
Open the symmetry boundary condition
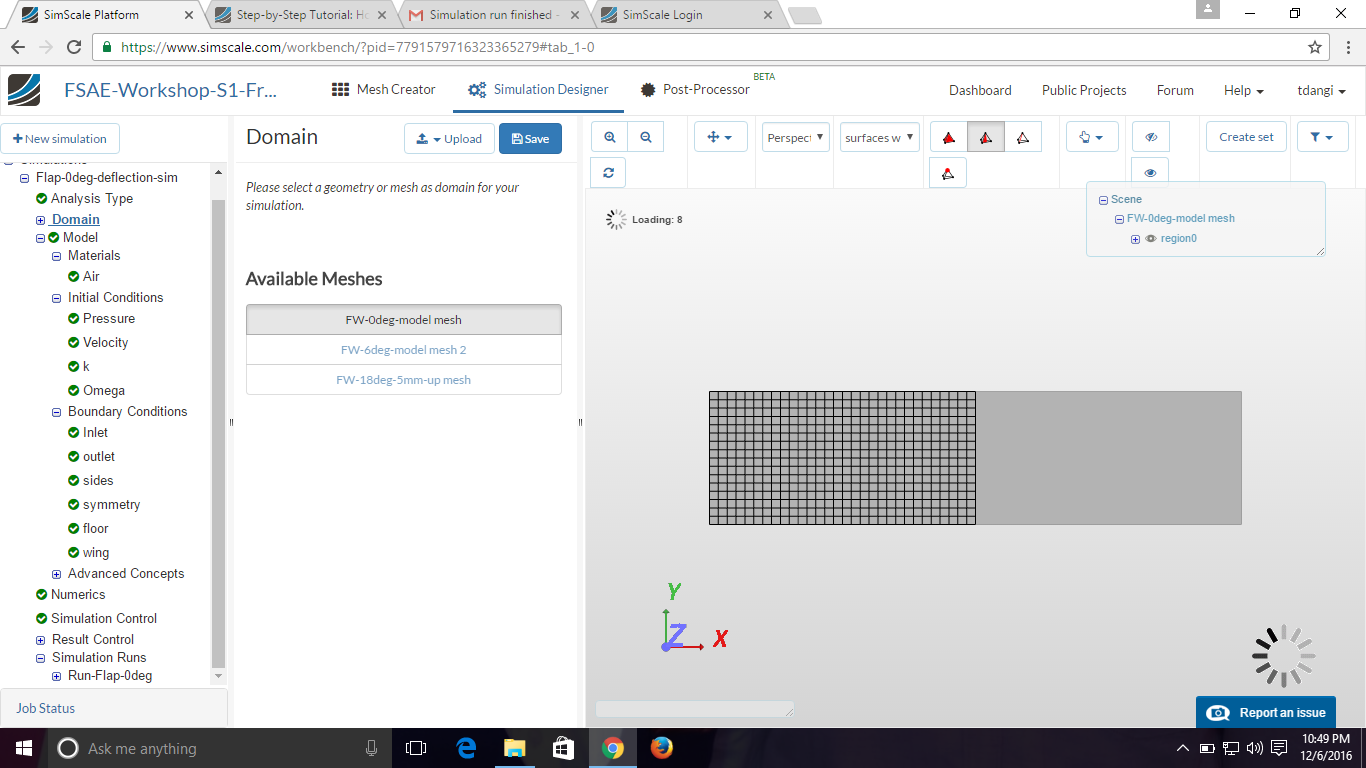pos(112,505)
